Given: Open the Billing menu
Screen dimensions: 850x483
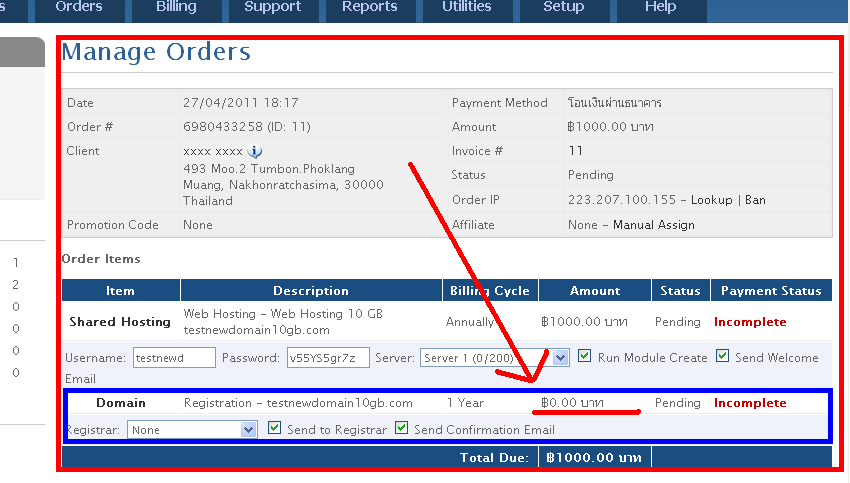Looking at the screenshot, I should pyautogui.click(x=176, y=8).
